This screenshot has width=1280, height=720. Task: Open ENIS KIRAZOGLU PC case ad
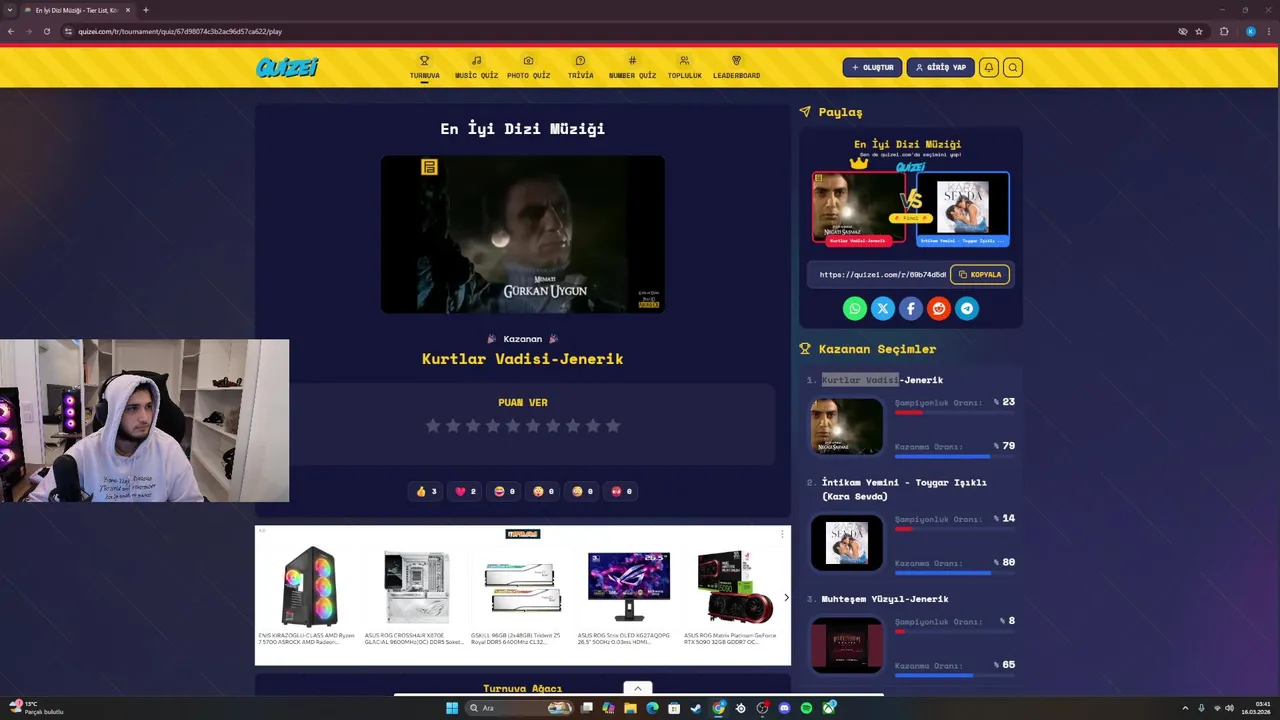pyautogui.click(x=308, y=596)
